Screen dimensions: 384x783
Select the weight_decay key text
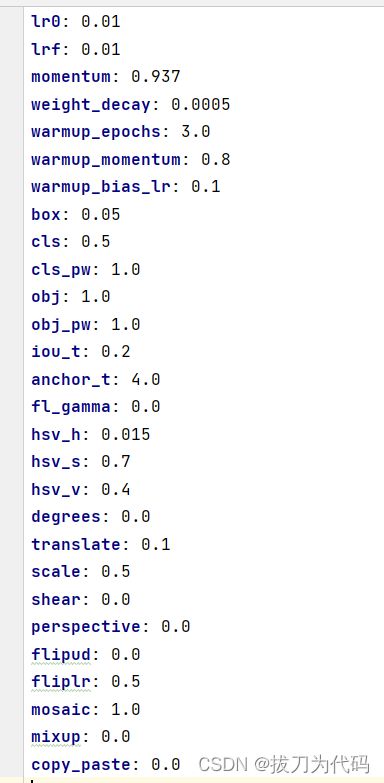(x=91, y=105)
